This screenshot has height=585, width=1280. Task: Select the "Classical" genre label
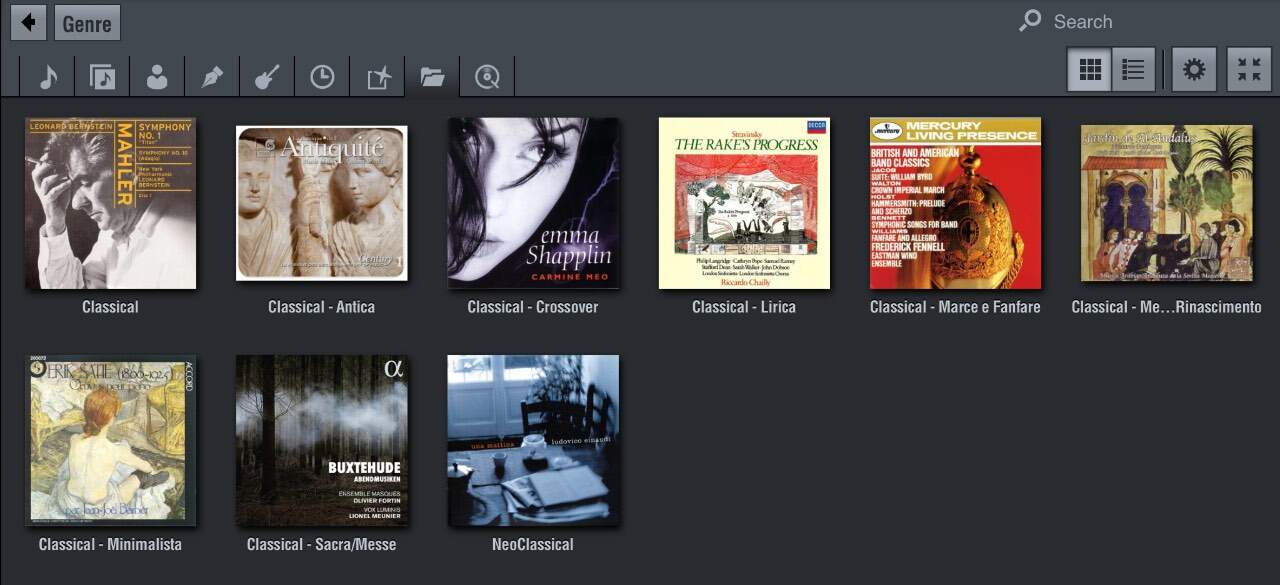(111, 307)
